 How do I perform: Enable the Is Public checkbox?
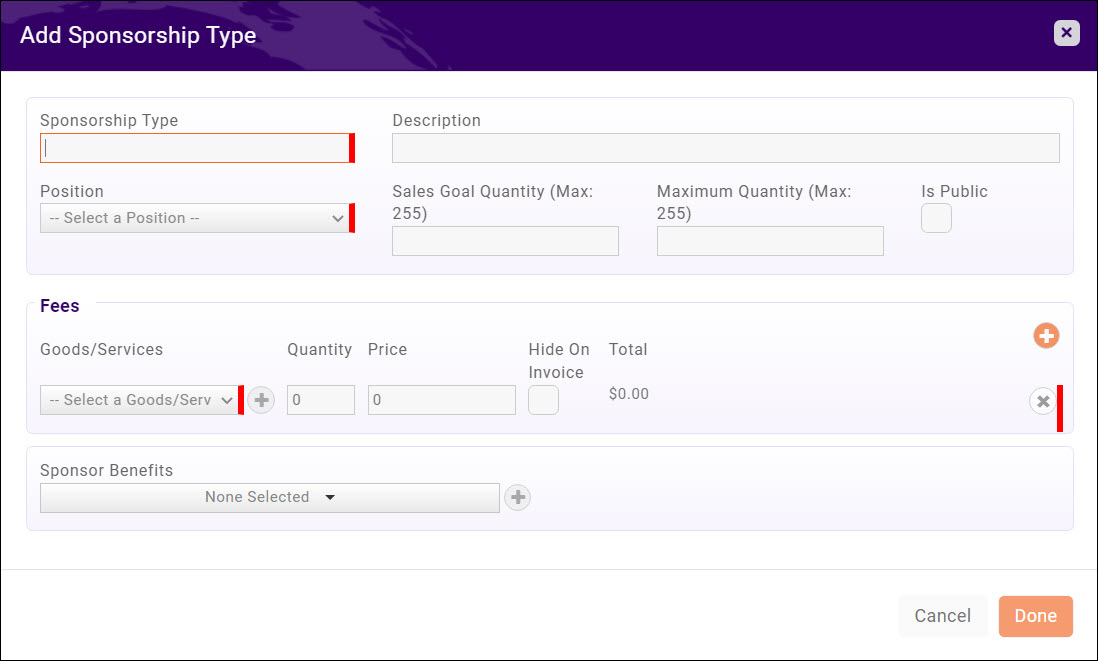(x=936, y=218)
